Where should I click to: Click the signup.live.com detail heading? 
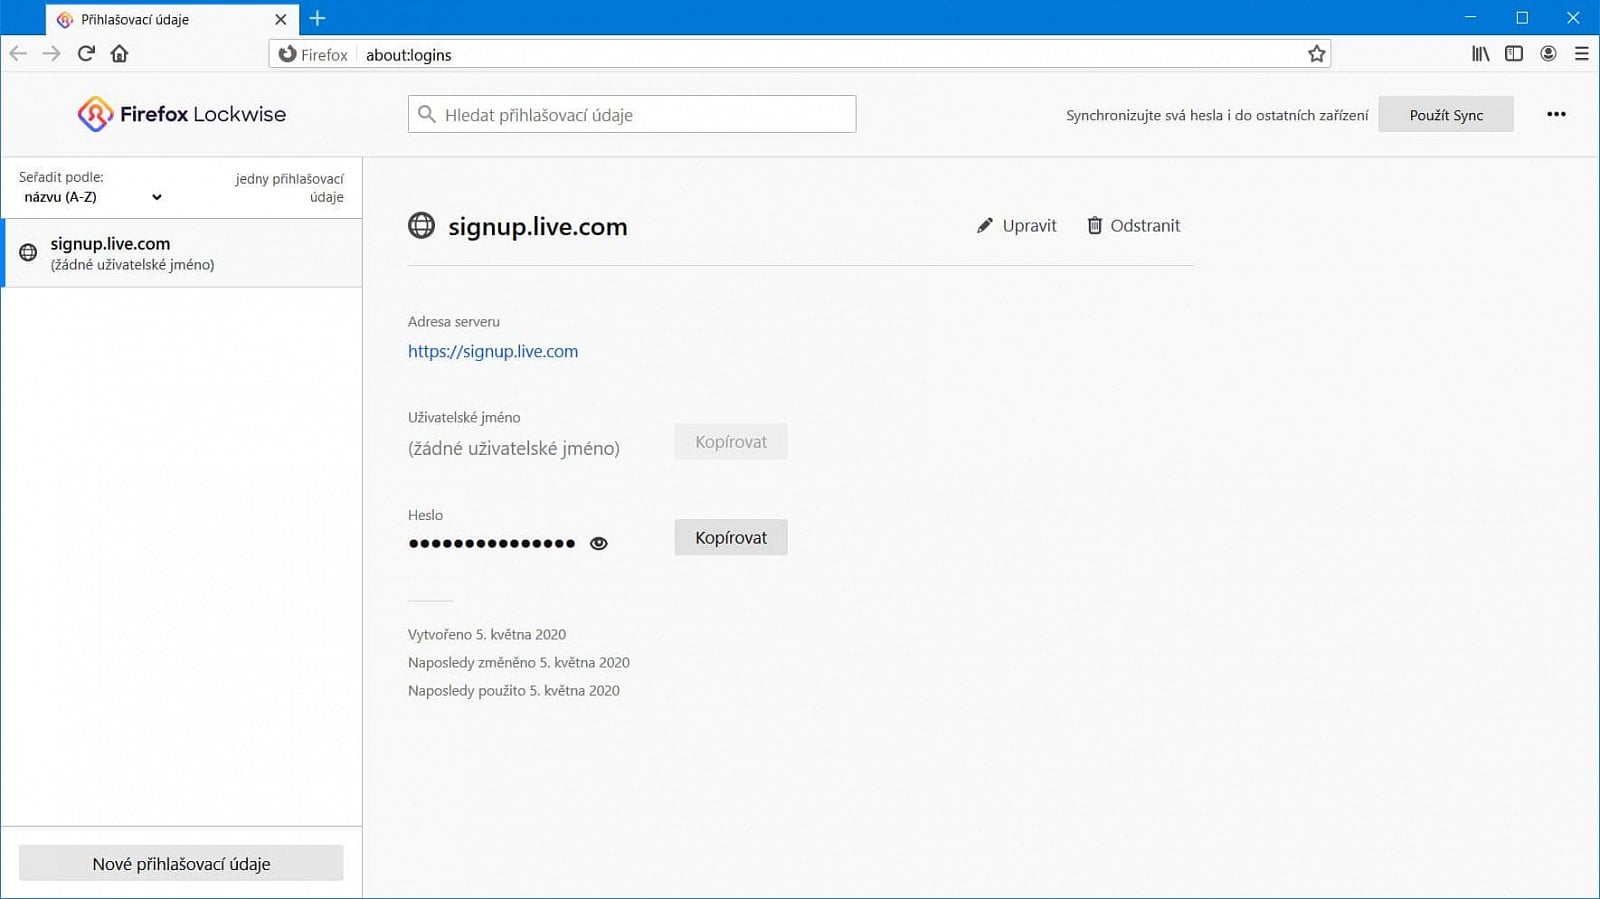coord(538,226)
